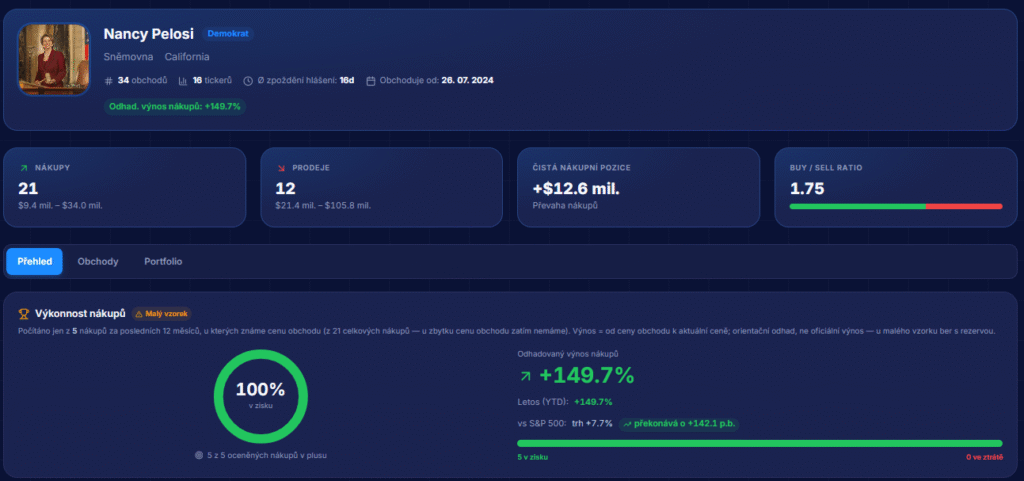
Task: Click the green up arrow icon on Nákupy
Action: pyautogui.click(x=24, y=168)
